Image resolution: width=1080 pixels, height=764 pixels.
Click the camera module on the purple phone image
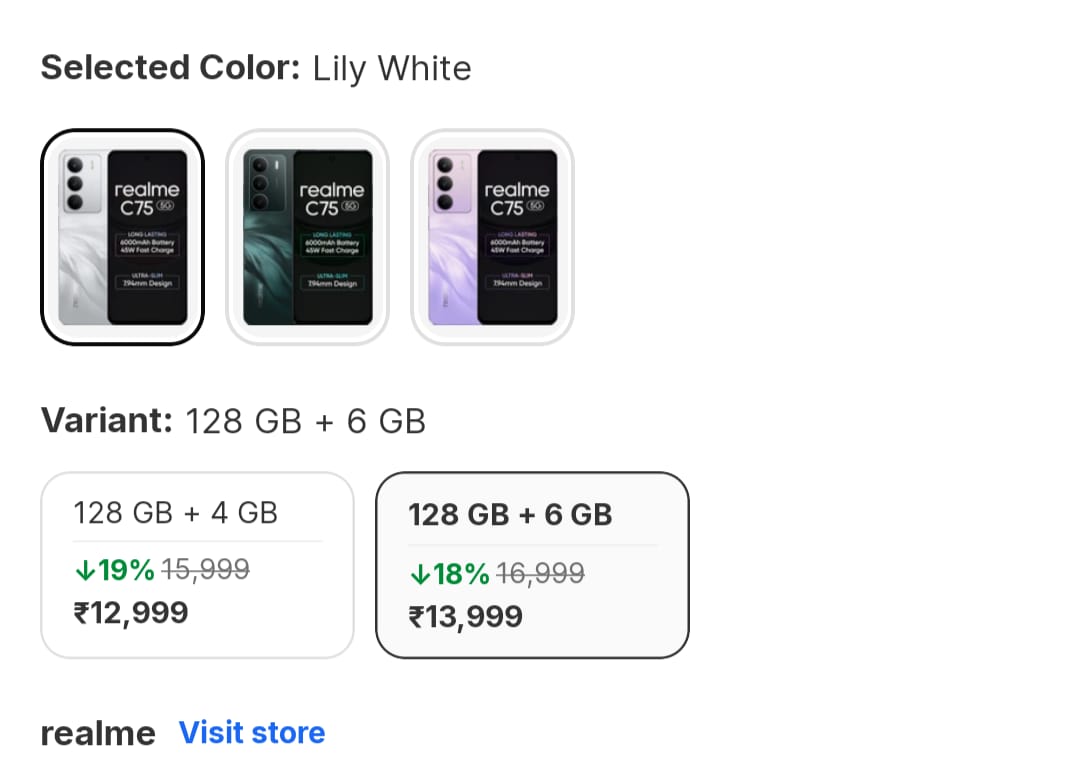tap(443, 182)
